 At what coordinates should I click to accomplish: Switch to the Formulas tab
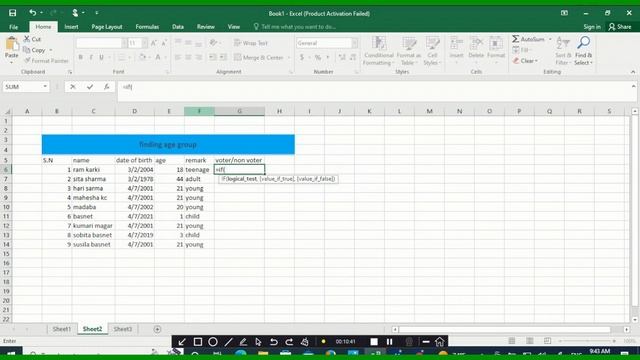[x=147, y=27]
